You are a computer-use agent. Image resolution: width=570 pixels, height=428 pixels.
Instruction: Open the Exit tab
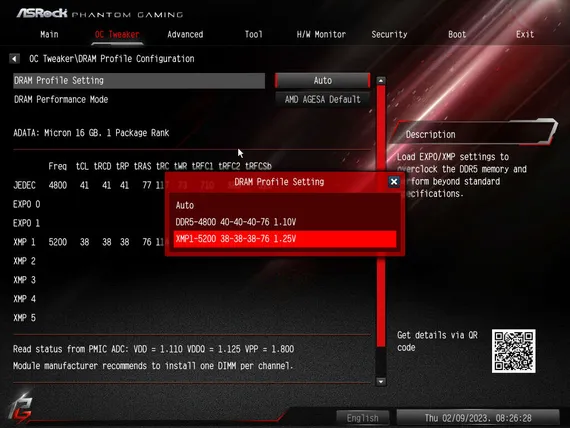click(525, 35)
